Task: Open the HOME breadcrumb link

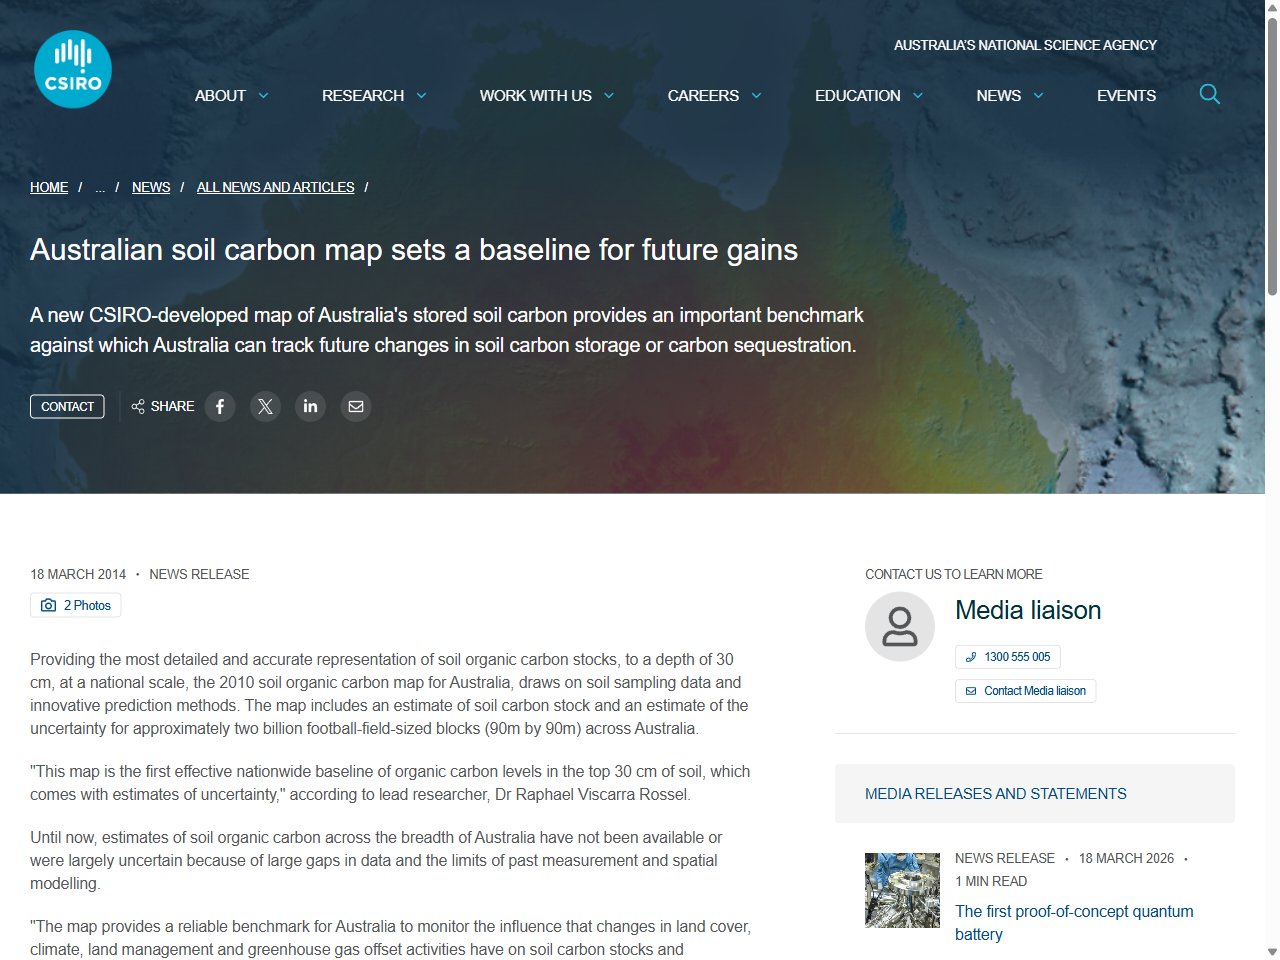Action: (49, 187)
